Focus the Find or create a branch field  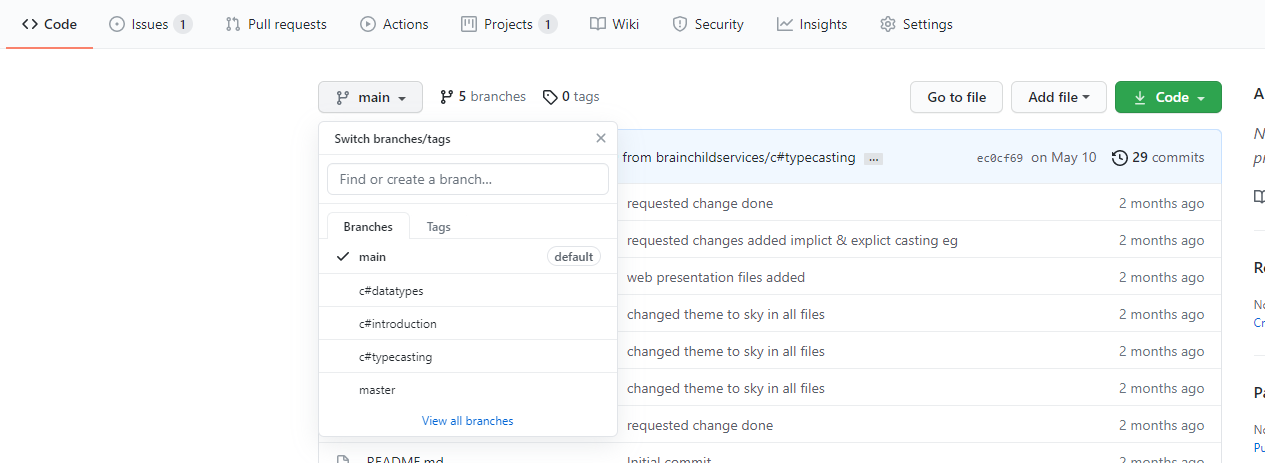[x=468, y=179]
